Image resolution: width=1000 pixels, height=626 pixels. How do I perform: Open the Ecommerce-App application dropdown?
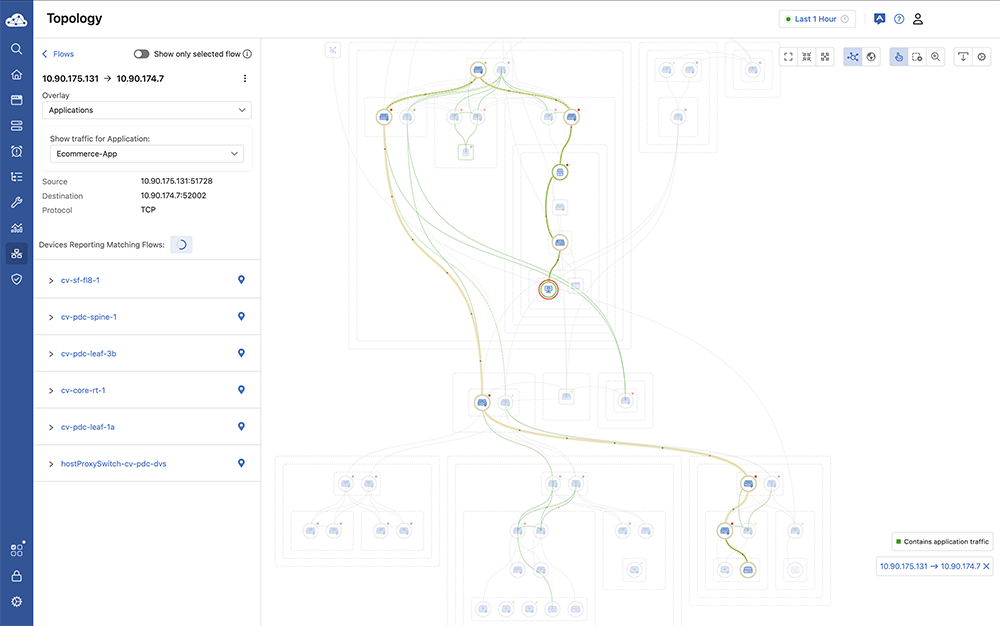click(x=146, y=154)
